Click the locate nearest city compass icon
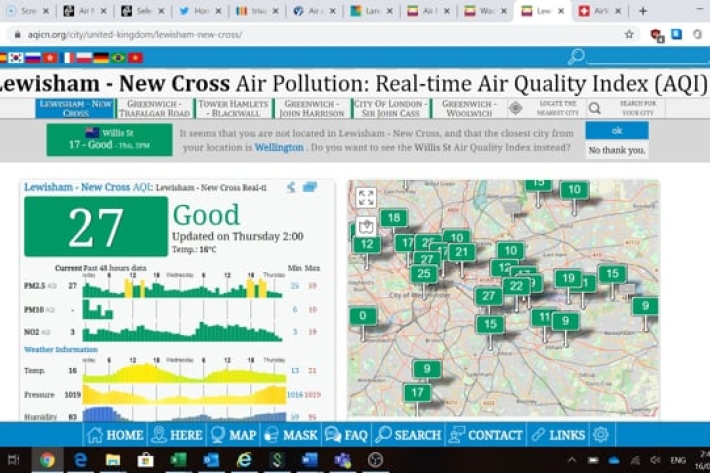This screenshot has height=473, width=710. tap(516, 108)
